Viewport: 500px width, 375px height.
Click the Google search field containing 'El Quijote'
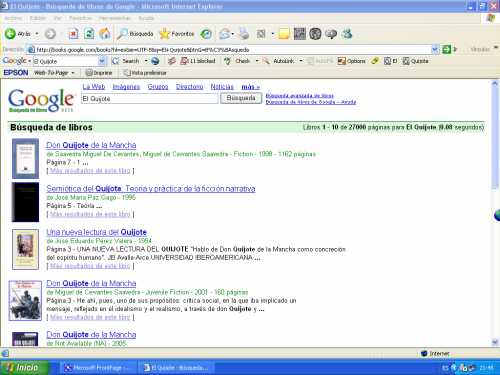150,99
